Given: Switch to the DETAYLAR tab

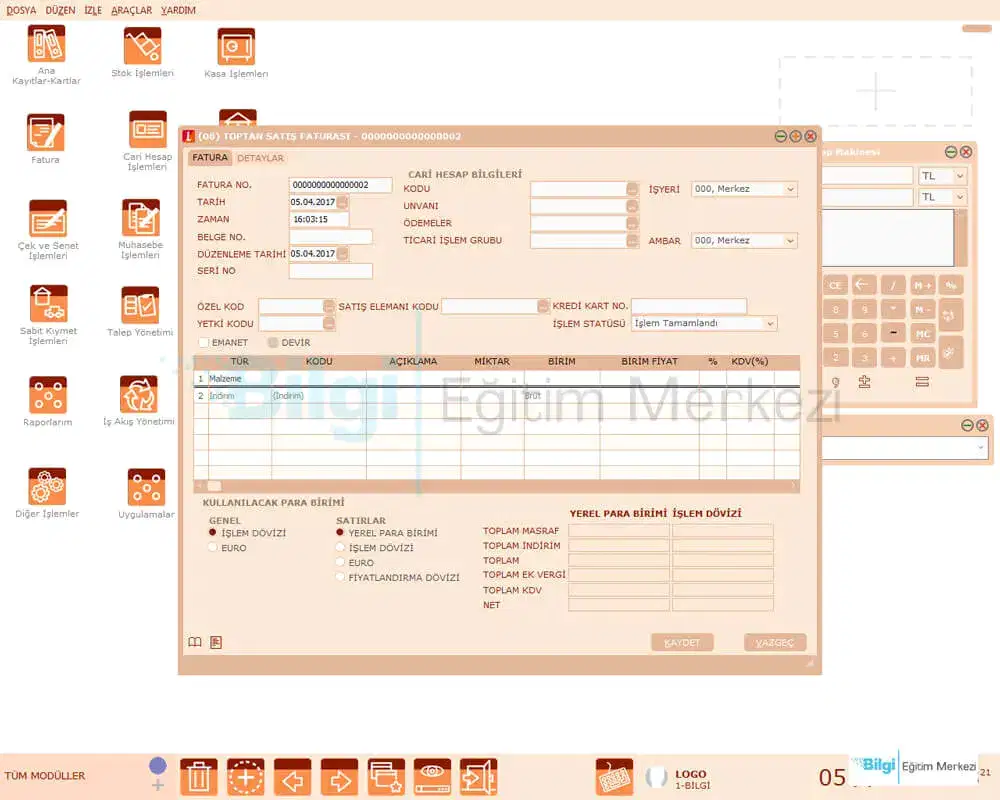Looking at the screenshot, I should 260,158.
